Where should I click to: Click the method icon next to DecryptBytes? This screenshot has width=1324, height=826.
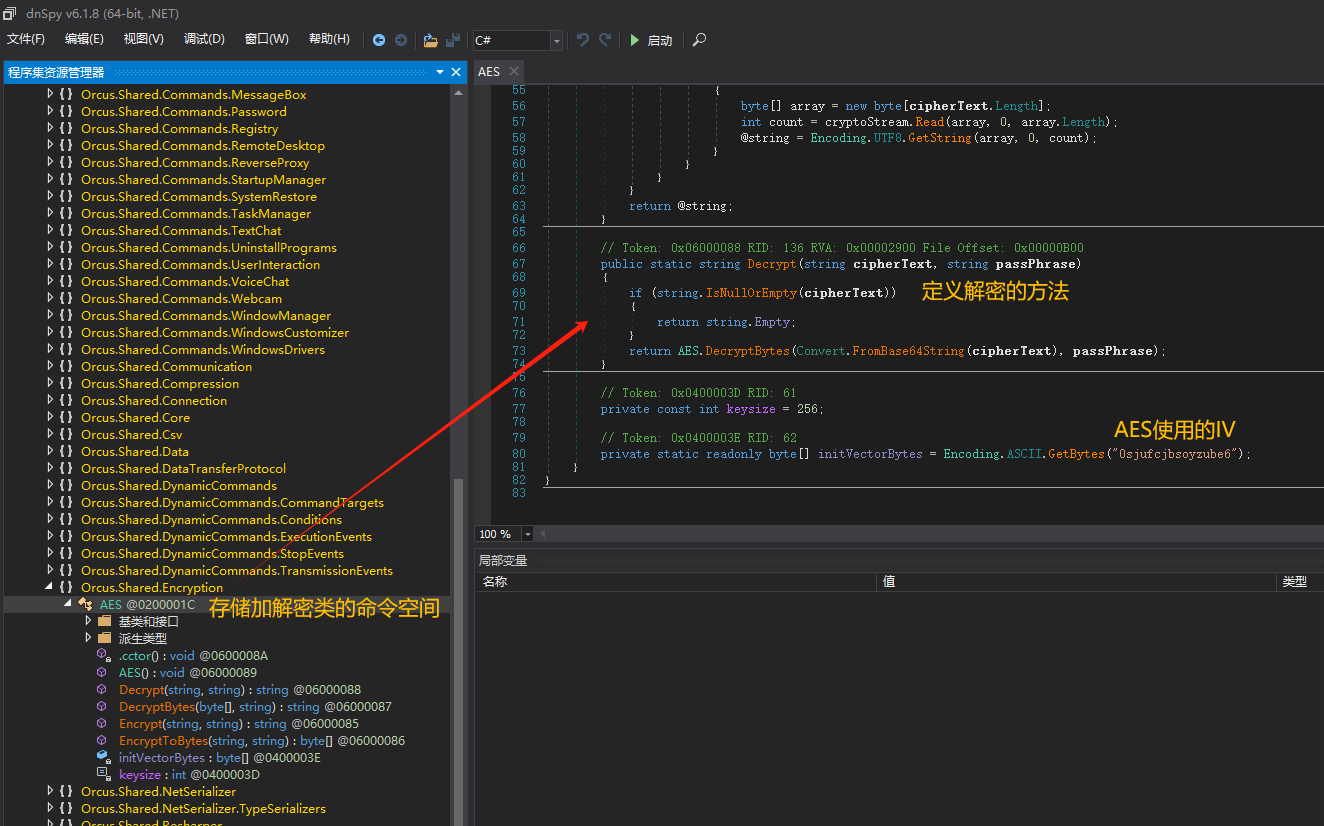click(x=103, y=706)
